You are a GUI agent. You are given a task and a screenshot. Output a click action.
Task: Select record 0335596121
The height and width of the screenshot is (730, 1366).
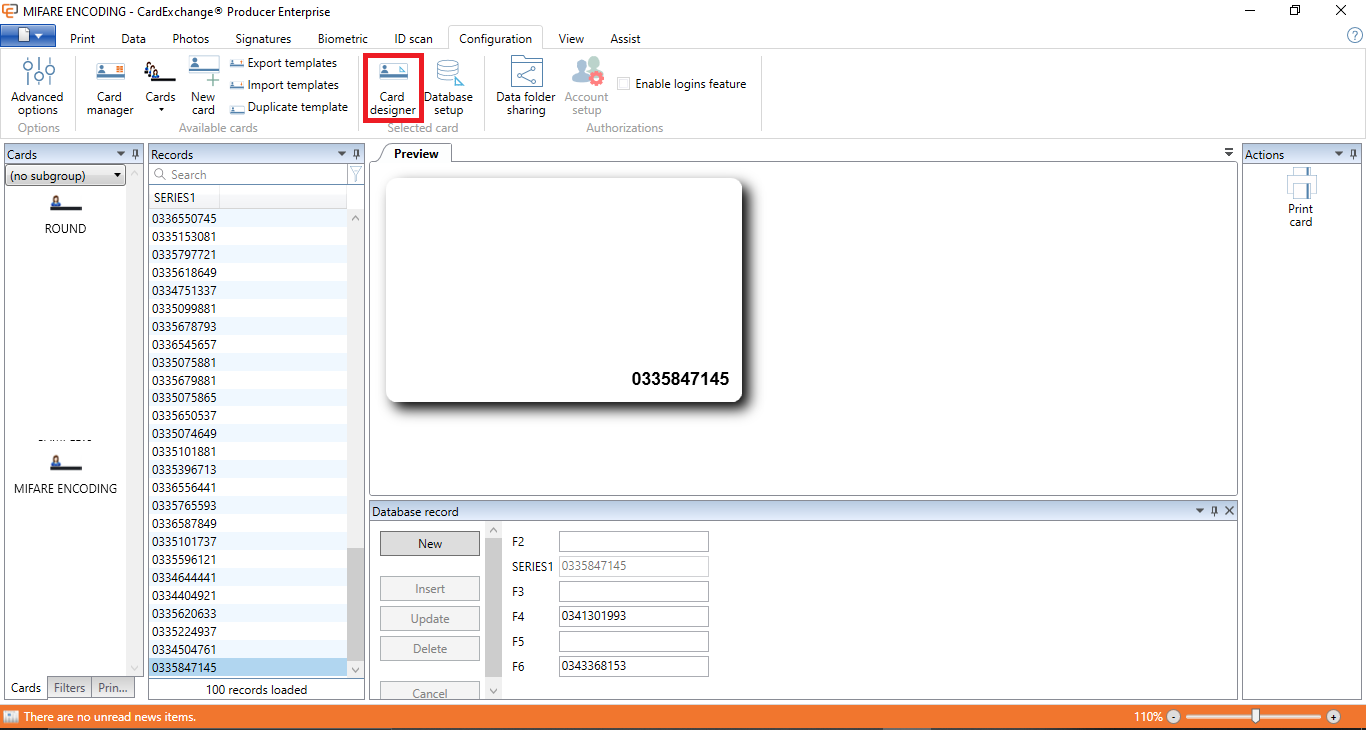click(x=248, y=559)
